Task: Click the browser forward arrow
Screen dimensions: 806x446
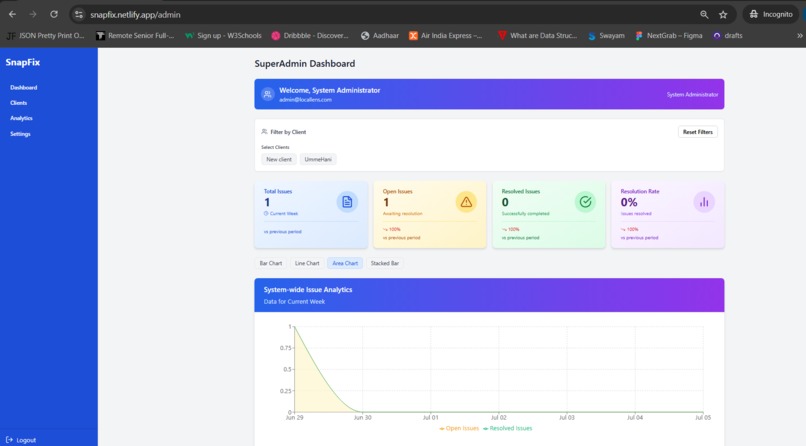Action: pos(33,14)
